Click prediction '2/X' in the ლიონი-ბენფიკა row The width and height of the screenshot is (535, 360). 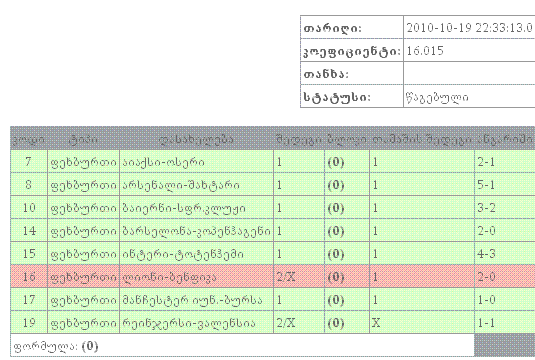coord(286,277)
